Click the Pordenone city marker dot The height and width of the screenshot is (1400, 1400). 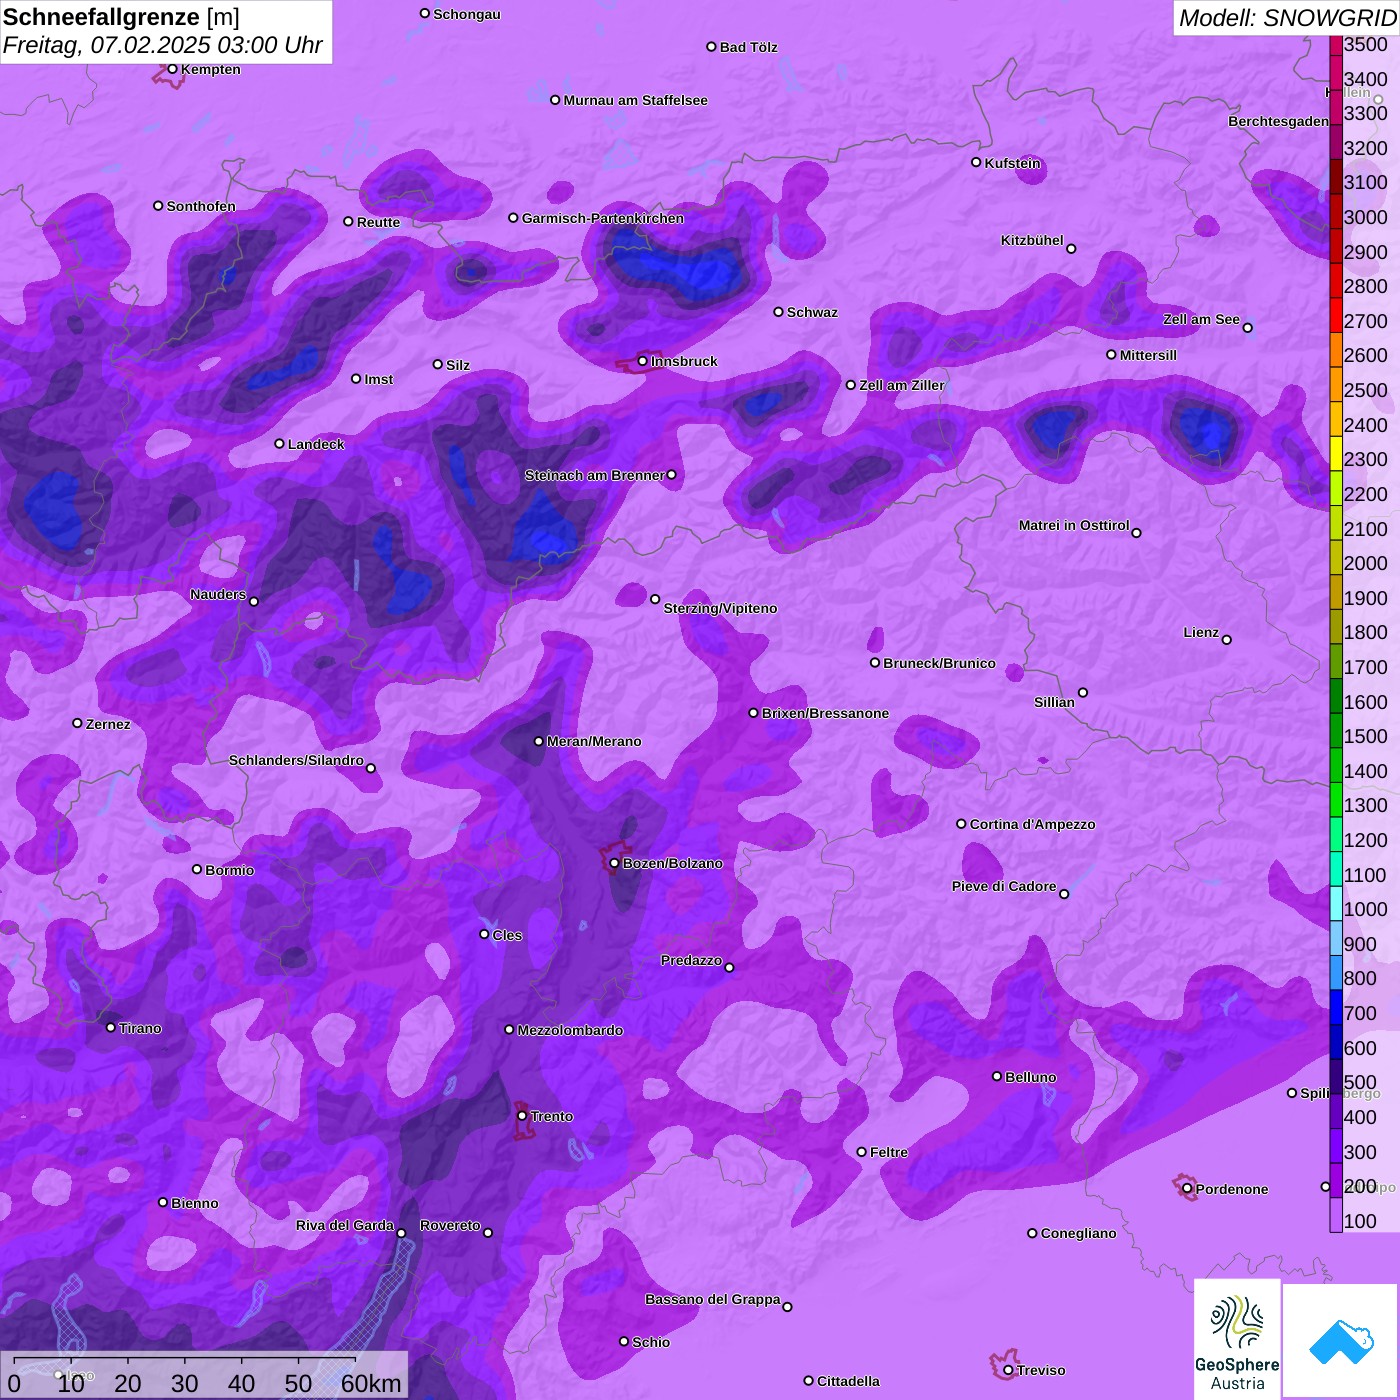[1187, 1189]
